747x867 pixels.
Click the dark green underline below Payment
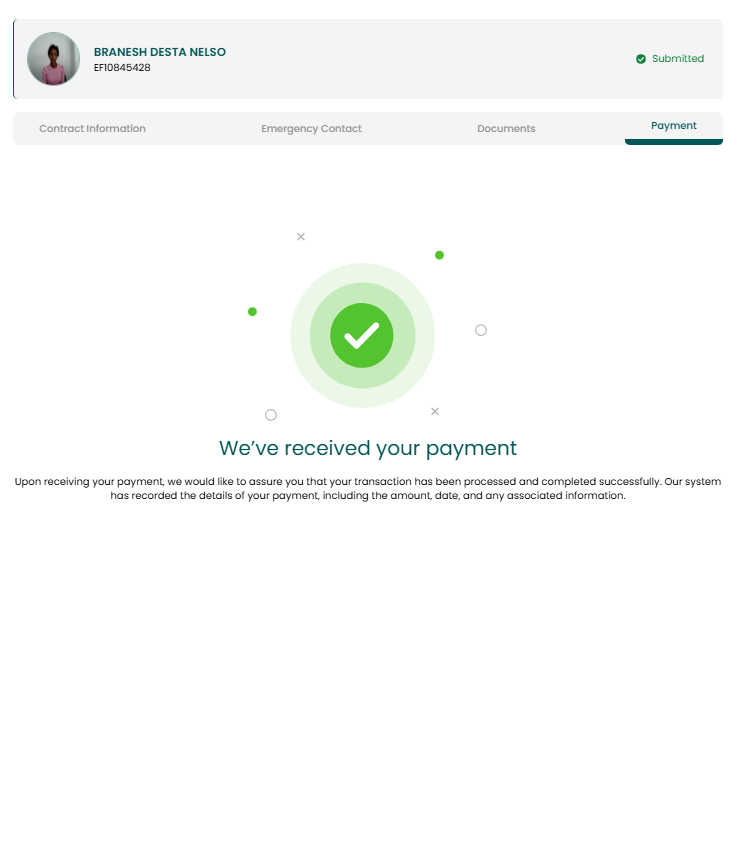pos(673,142)
